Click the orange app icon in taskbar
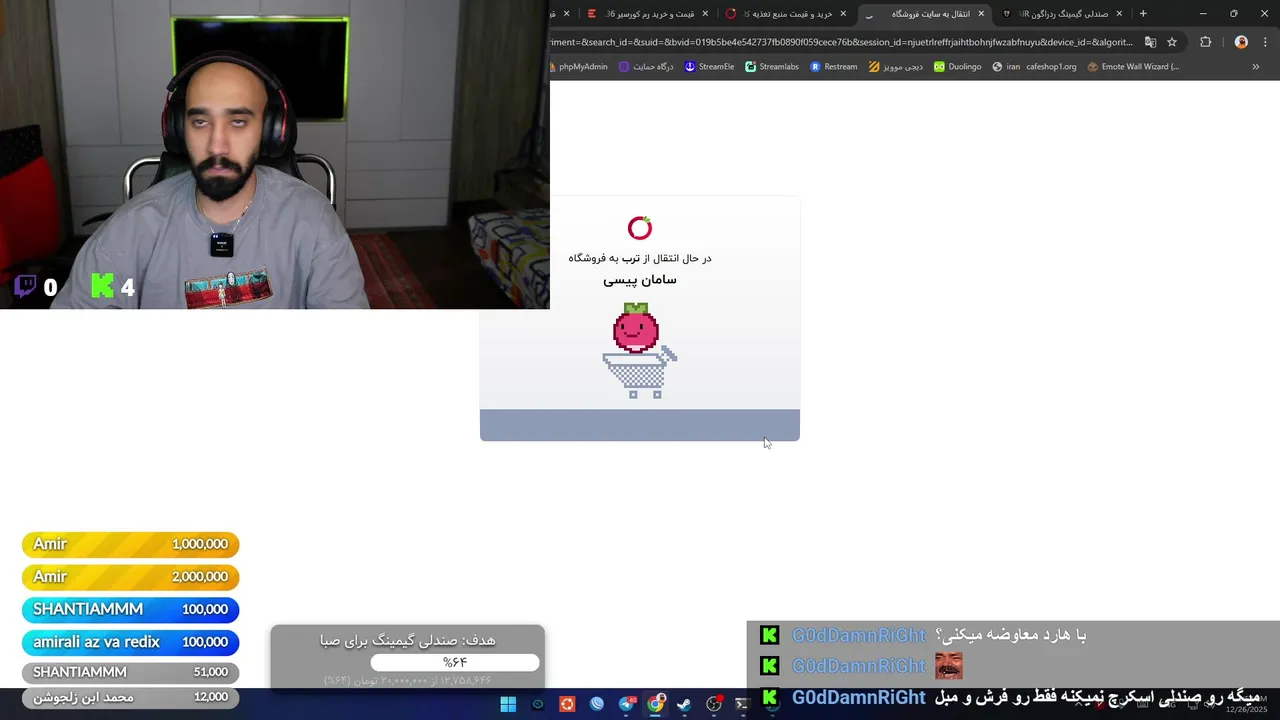 click(567, 704)
